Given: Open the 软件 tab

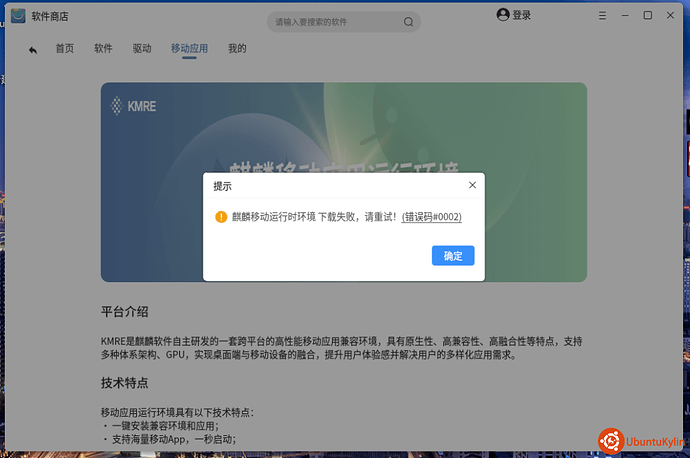Looking at the screenshot, I should point(103,49).
